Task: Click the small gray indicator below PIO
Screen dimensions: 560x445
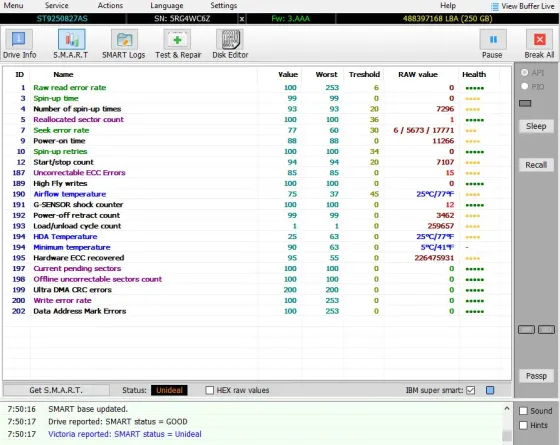Action: pyautogui.click(x=525, y=103)
